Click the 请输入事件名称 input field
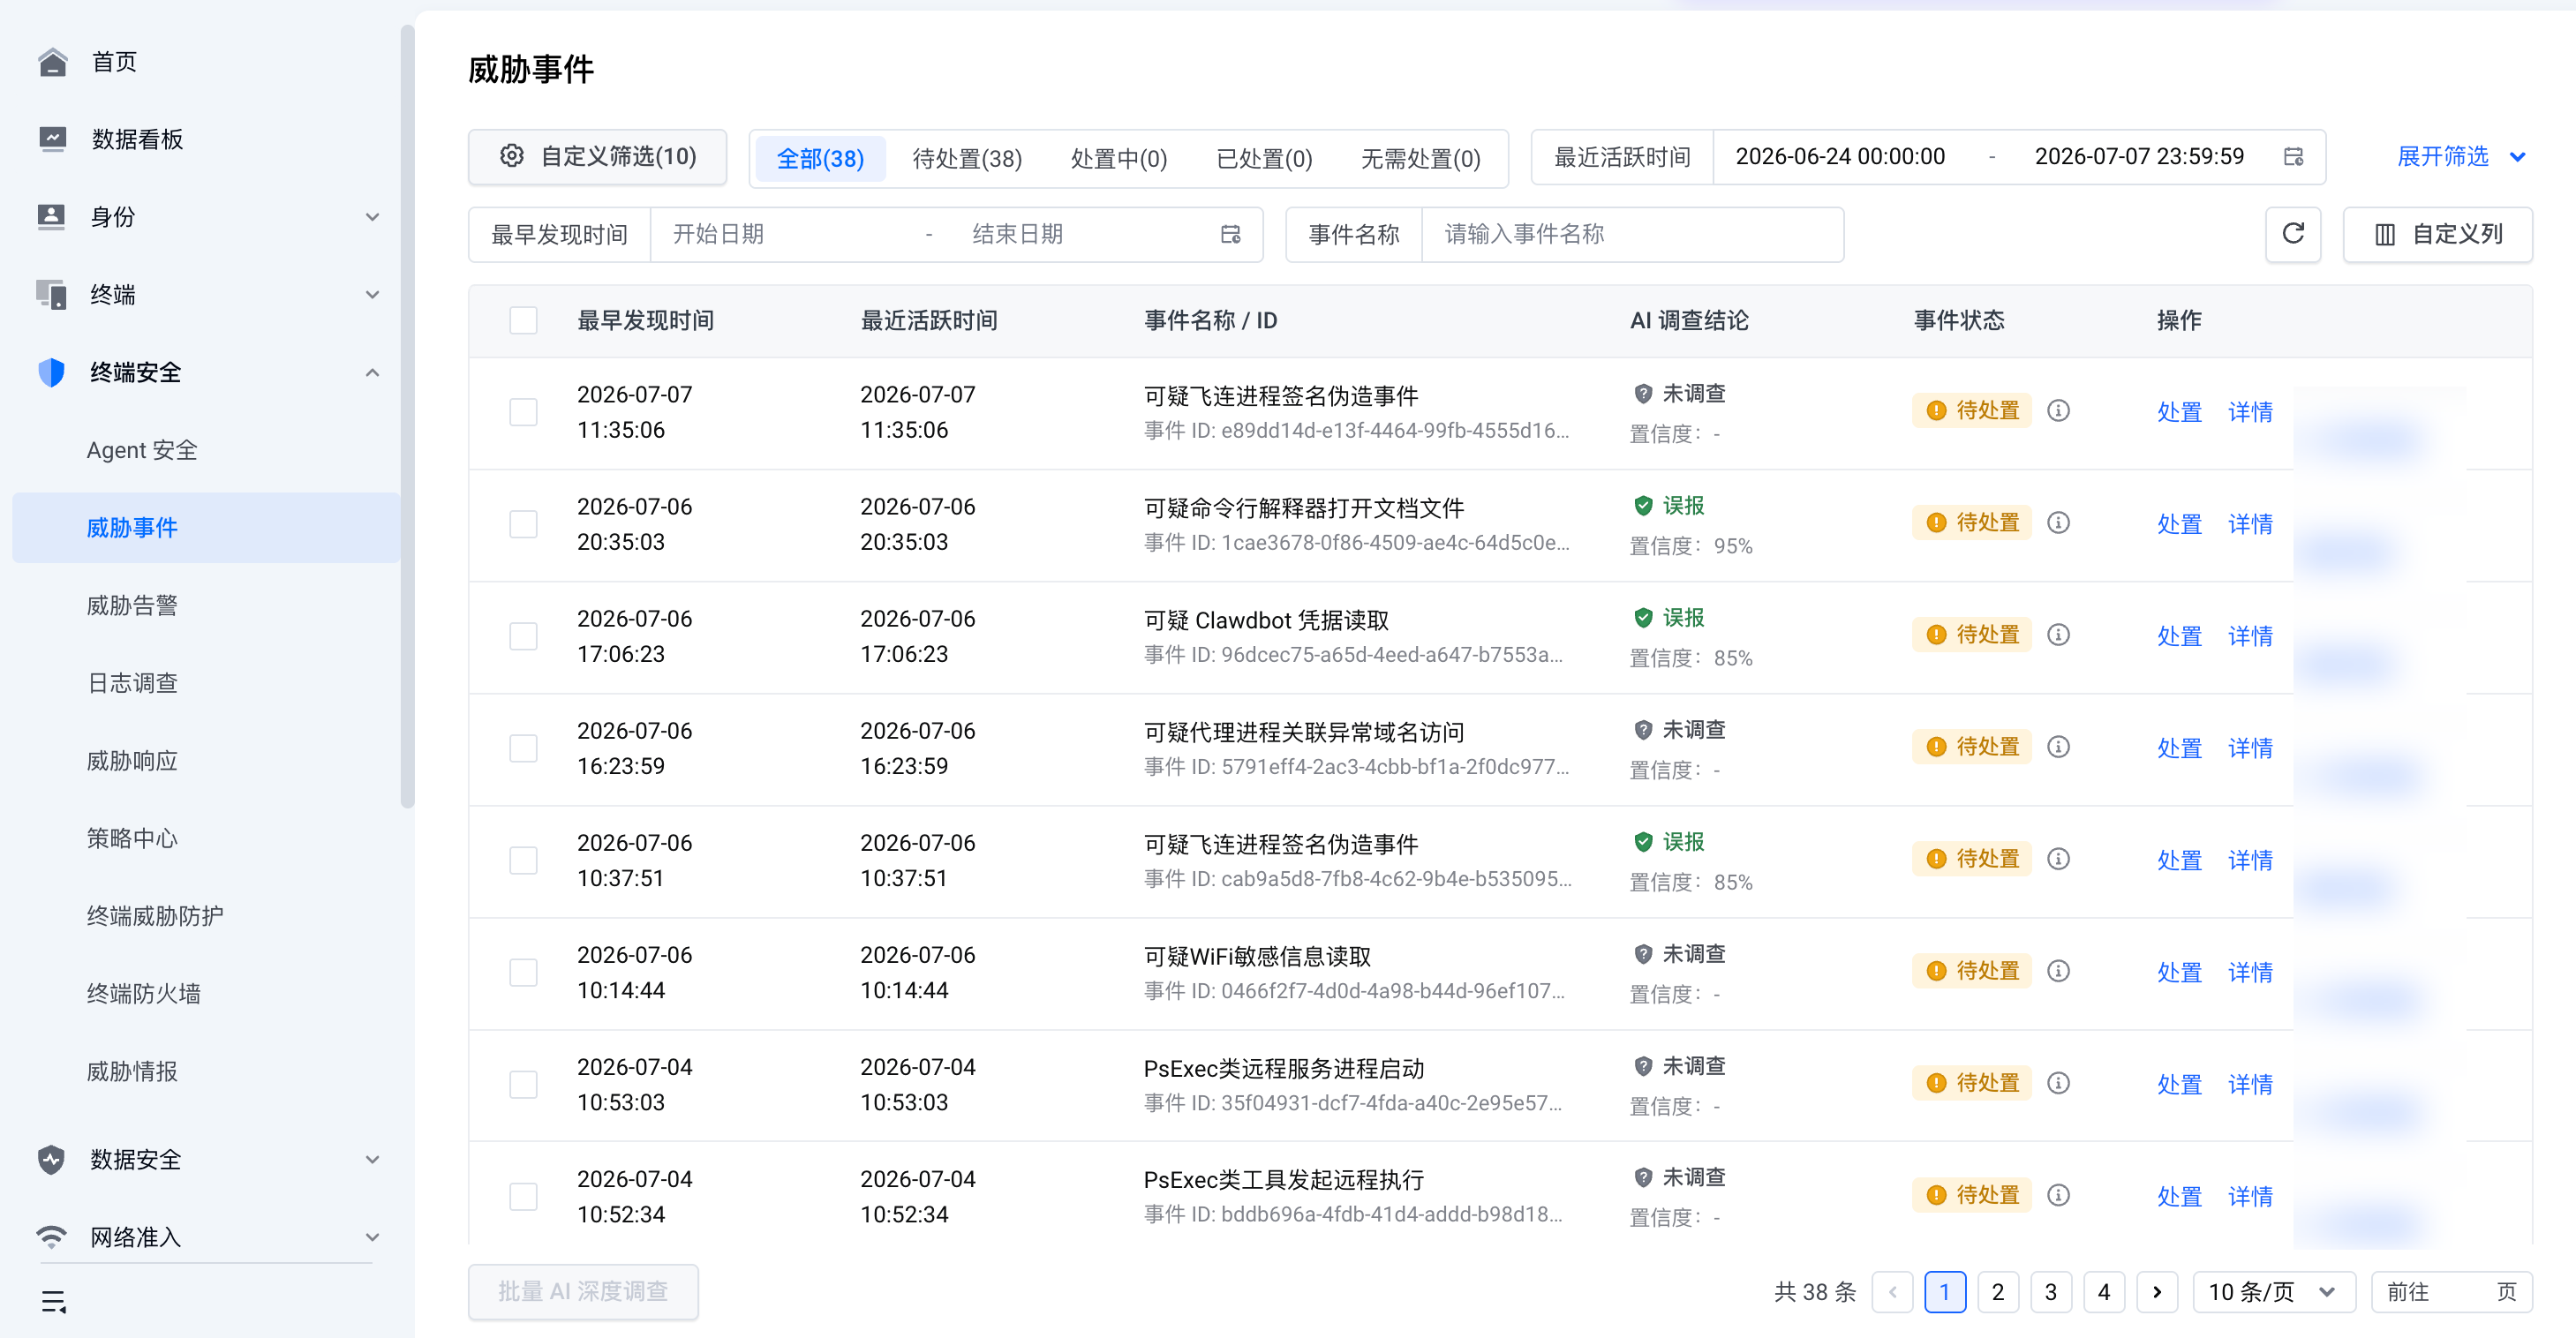This screenshot has height=1338, width=2576. (x=1632, y=234)
